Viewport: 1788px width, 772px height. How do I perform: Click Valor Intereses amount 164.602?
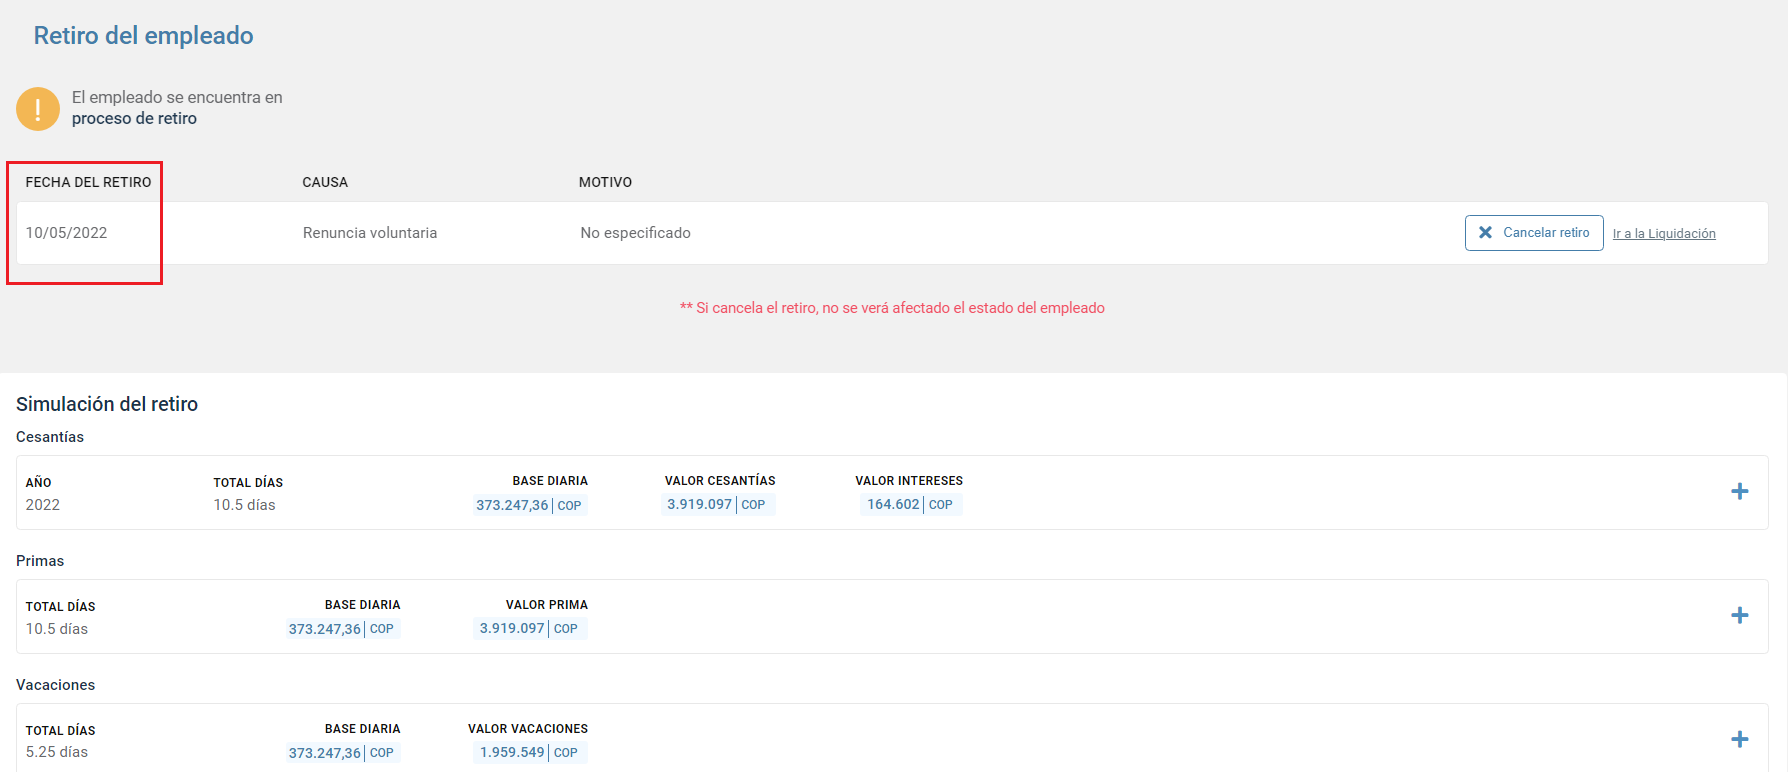coord(893,505)
